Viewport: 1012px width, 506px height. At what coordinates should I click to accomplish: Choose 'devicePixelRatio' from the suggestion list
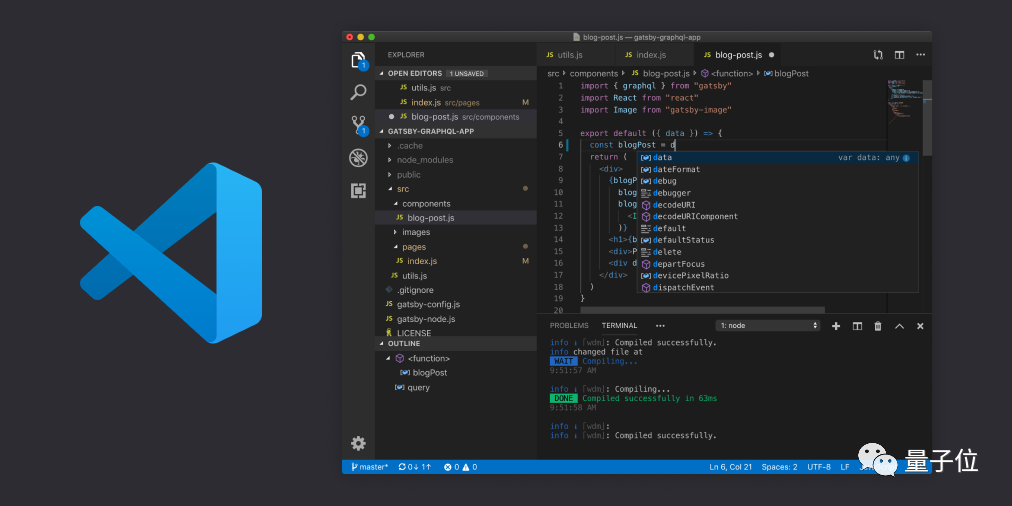(x=777, y=276)
